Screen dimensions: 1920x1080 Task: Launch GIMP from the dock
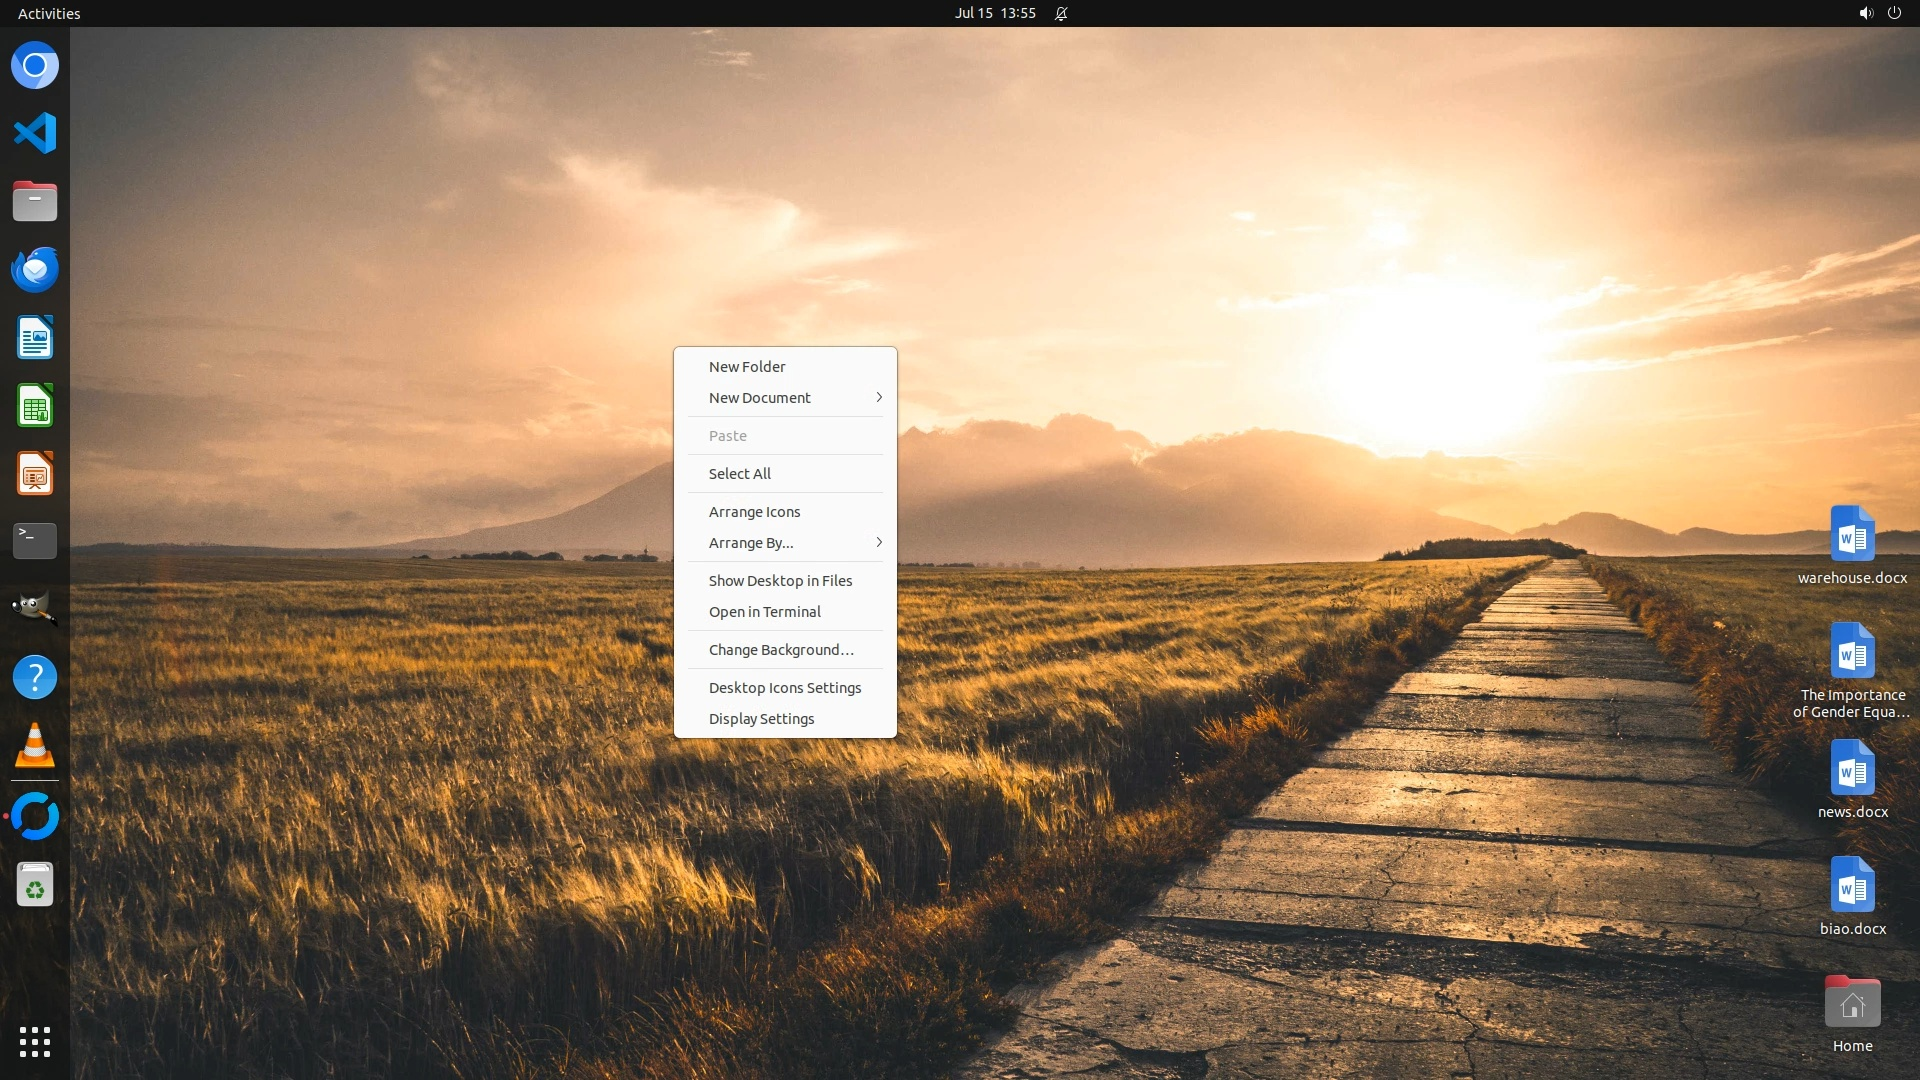(x=35, y=609)
